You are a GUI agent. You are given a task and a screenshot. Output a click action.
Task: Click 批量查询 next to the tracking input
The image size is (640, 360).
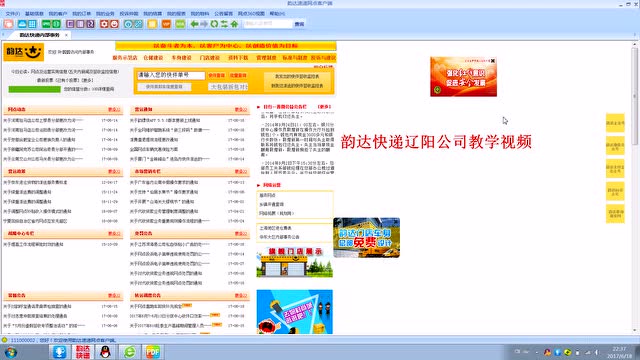(x=238, y=76)
